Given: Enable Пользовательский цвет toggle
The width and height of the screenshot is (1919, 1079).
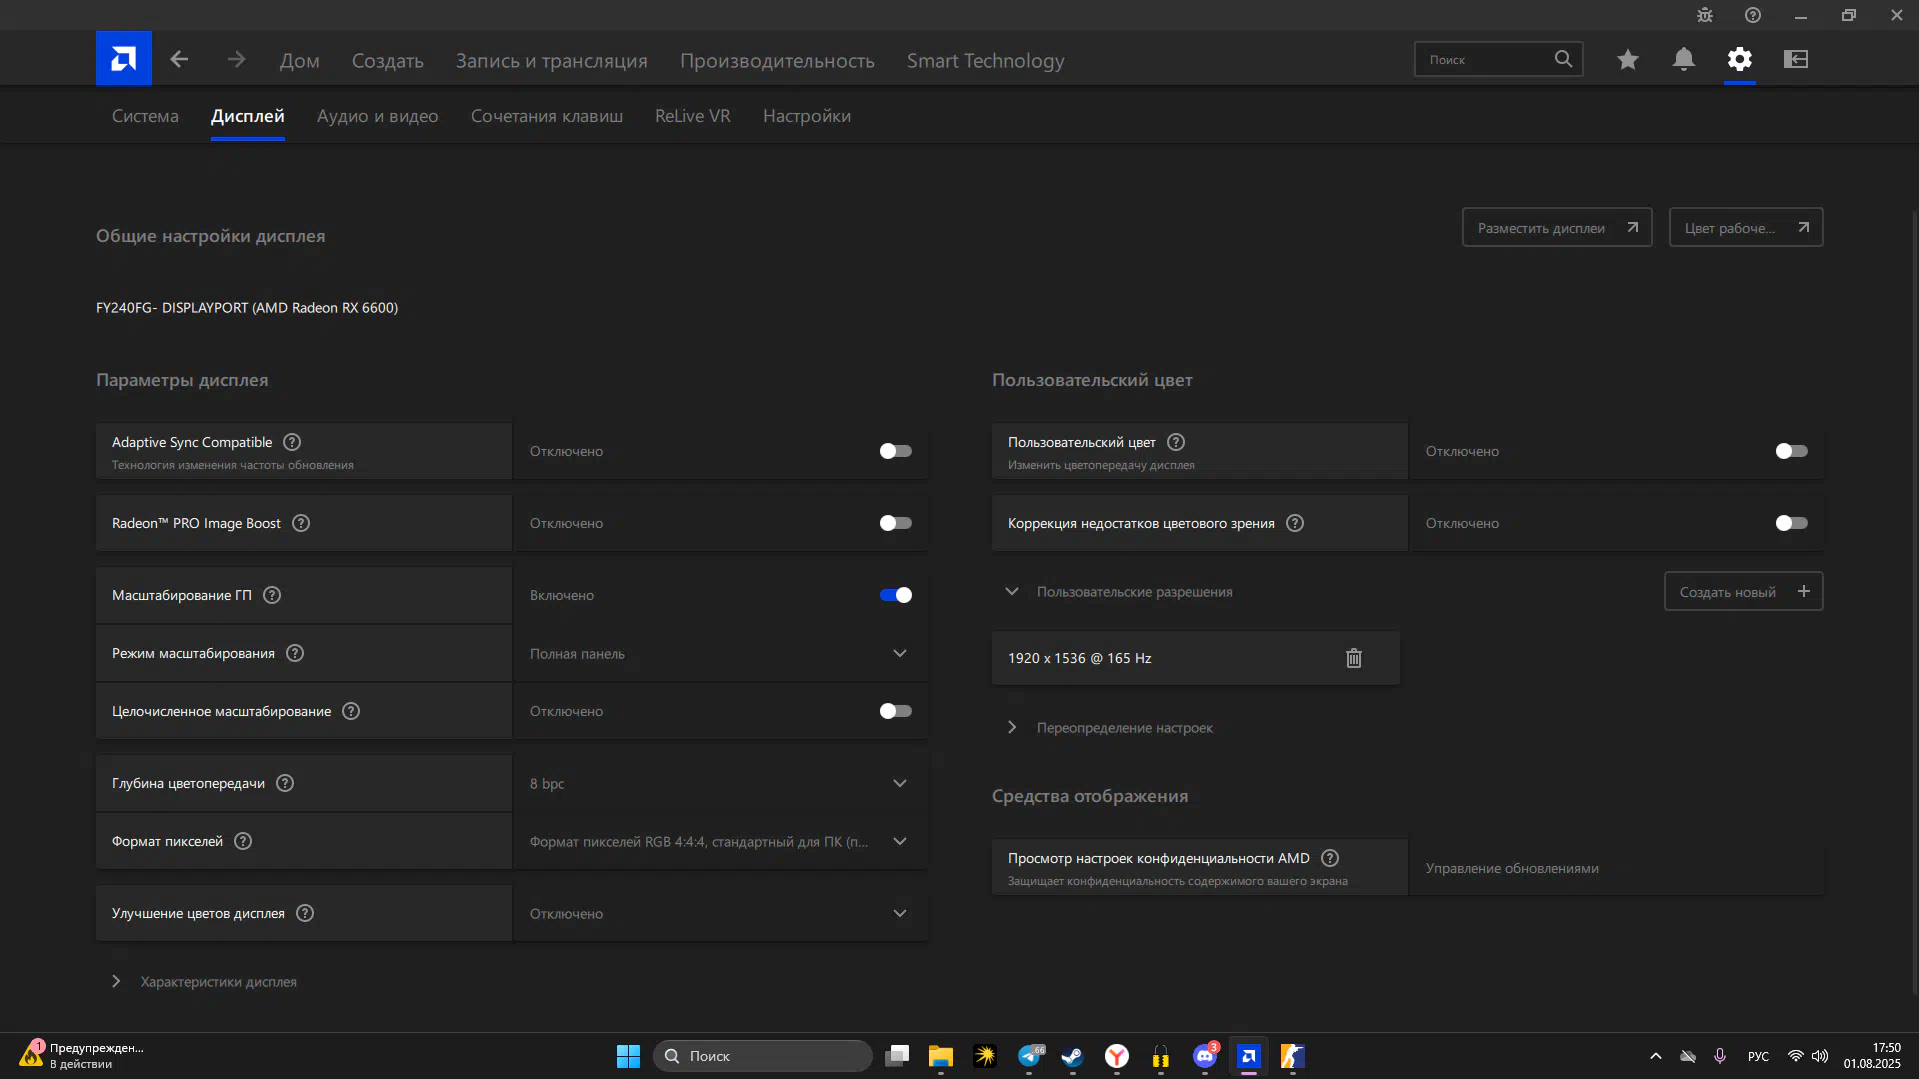Looking at the screenshot, I should pyautogui.click(x=1791, y=451).
